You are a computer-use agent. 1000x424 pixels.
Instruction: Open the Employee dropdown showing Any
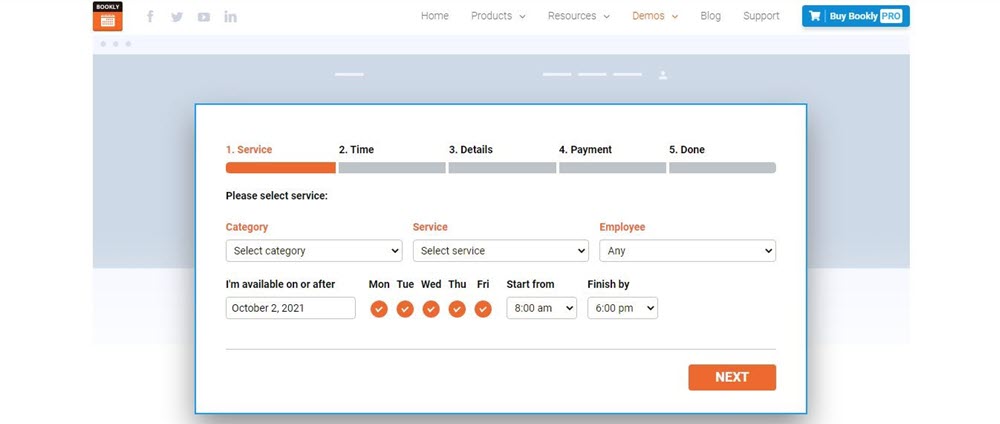click(x=687, y=251)
